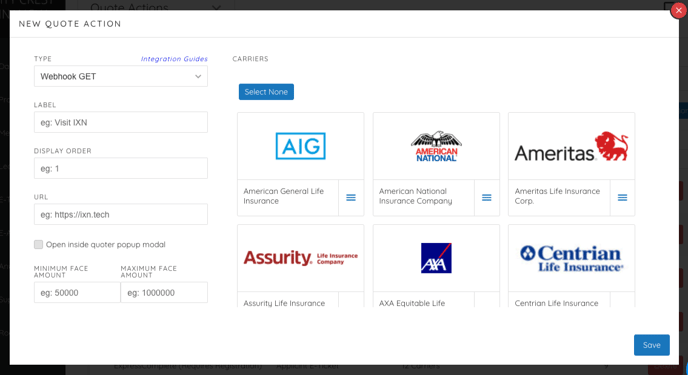Save the new quote action
The height and width of the screenshot is (375, 688).
click(x=652, y=345)
